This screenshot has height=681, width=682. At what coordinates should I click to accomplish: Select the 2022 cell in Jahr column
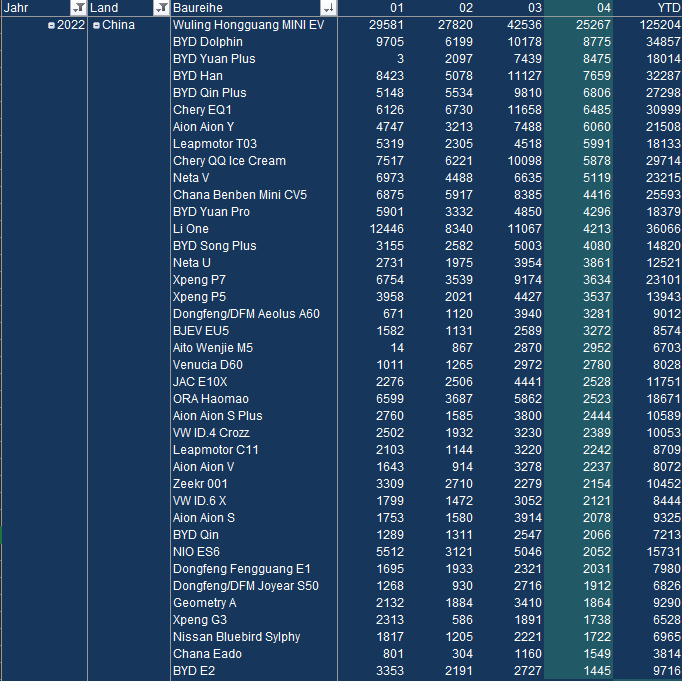coord(70,25)
